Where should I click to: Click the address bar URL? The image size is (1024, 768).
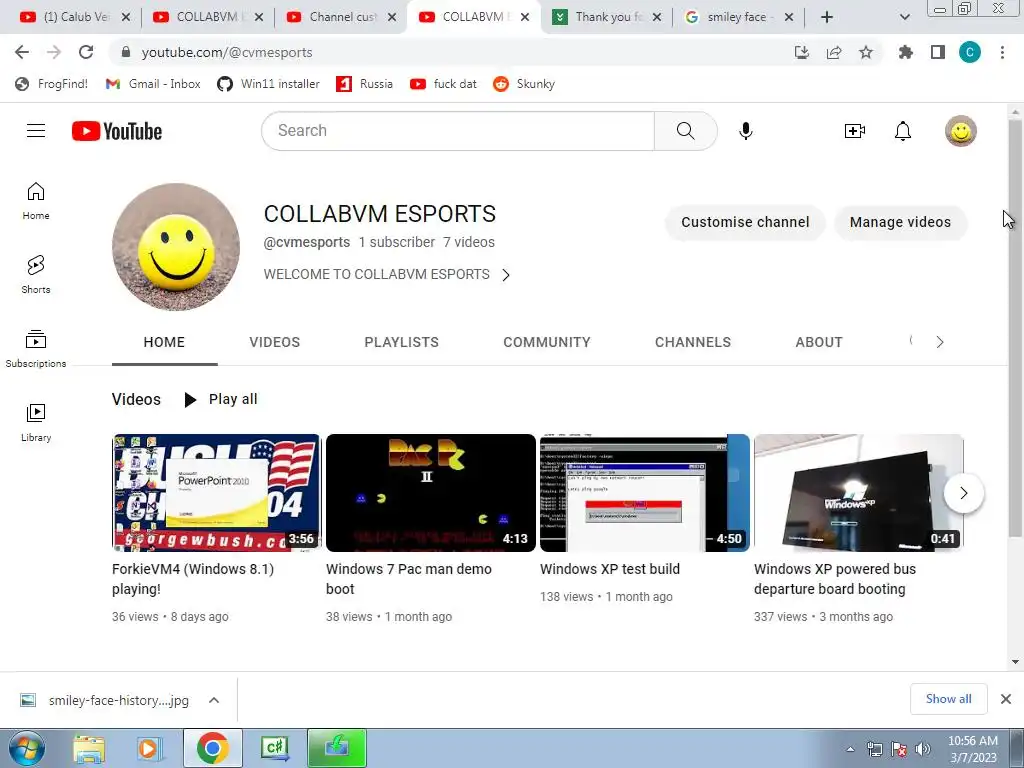click(x=227, y=52)
